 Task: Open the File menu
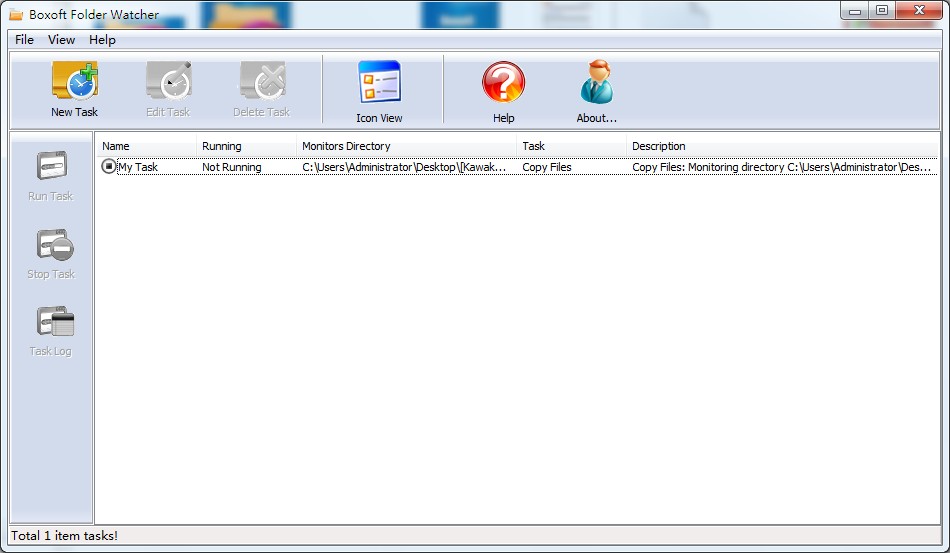pyautogui.click(x=24, y=40)
